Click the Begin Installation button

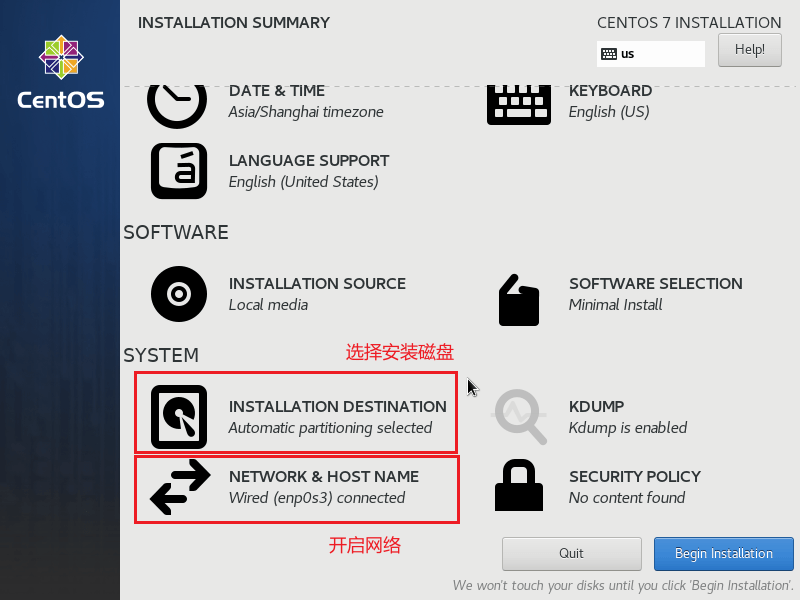point(723,554)
